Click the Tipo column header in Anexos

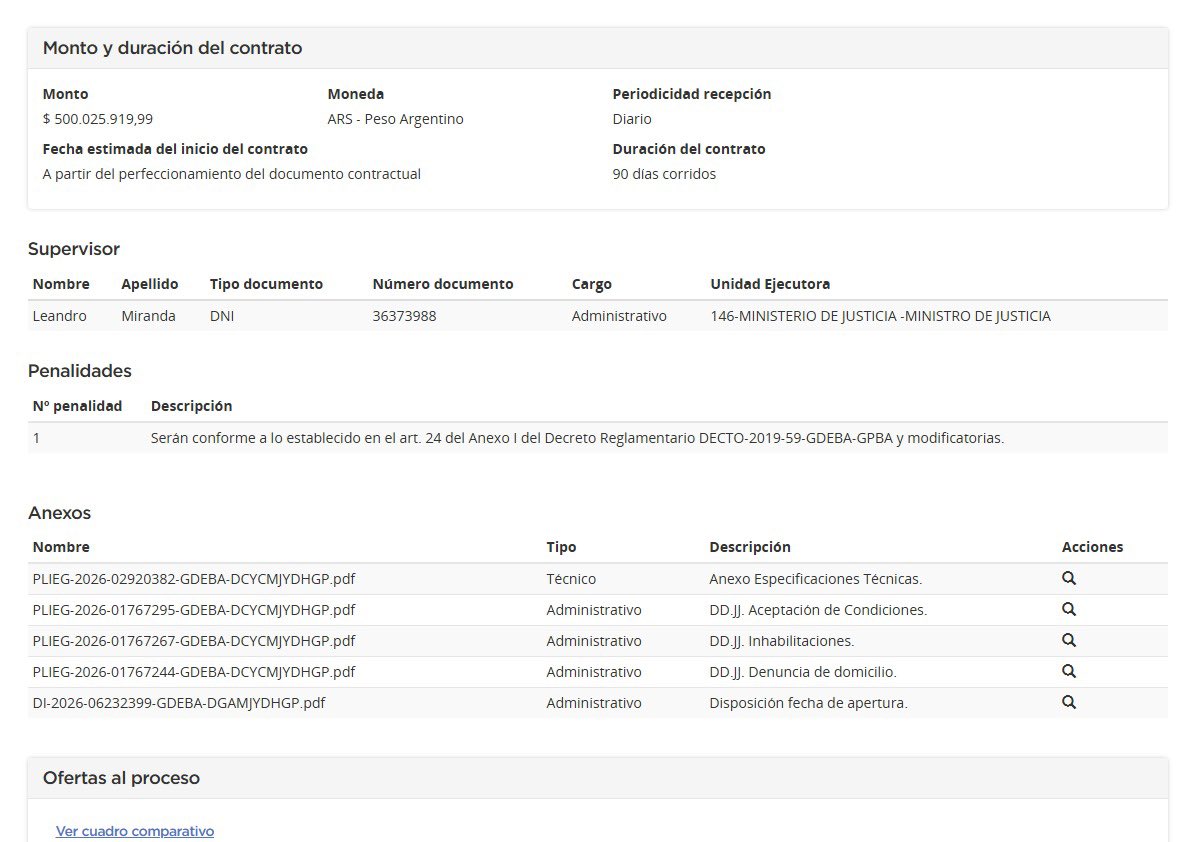[x=561, y=547]
